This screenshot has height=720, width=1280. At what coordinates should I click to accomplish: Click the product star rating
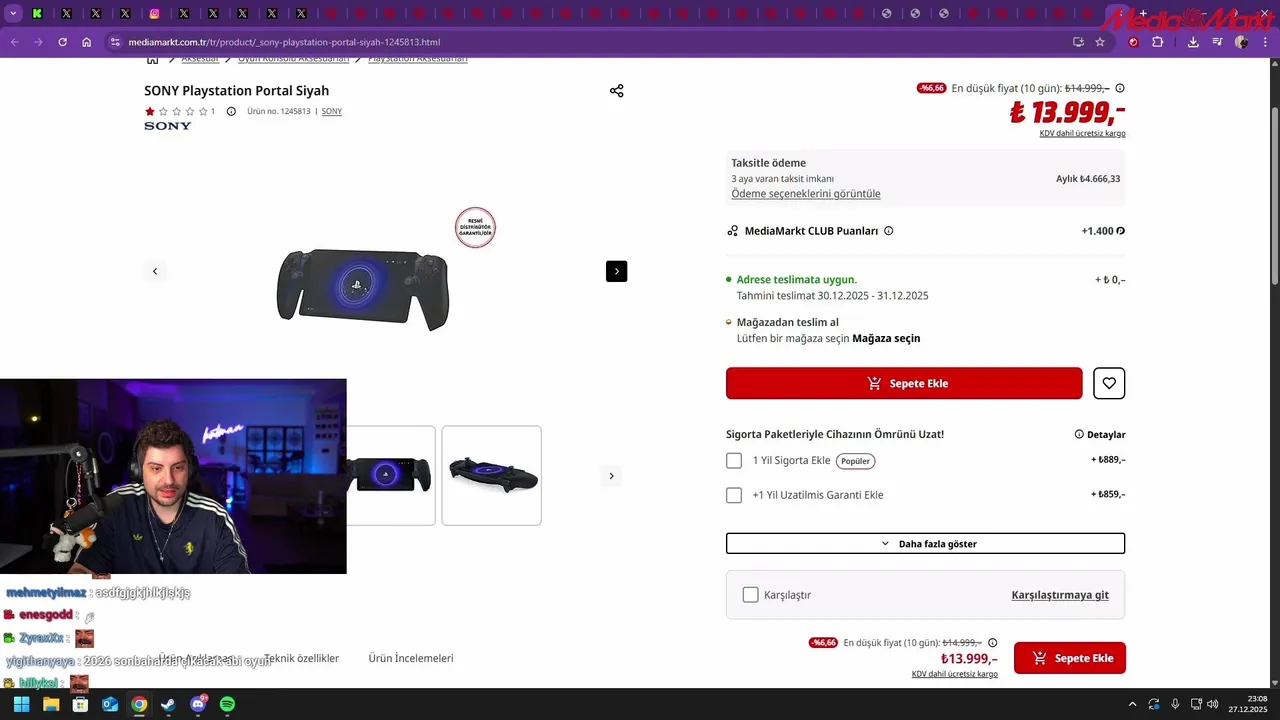click(x=176, y=111)
